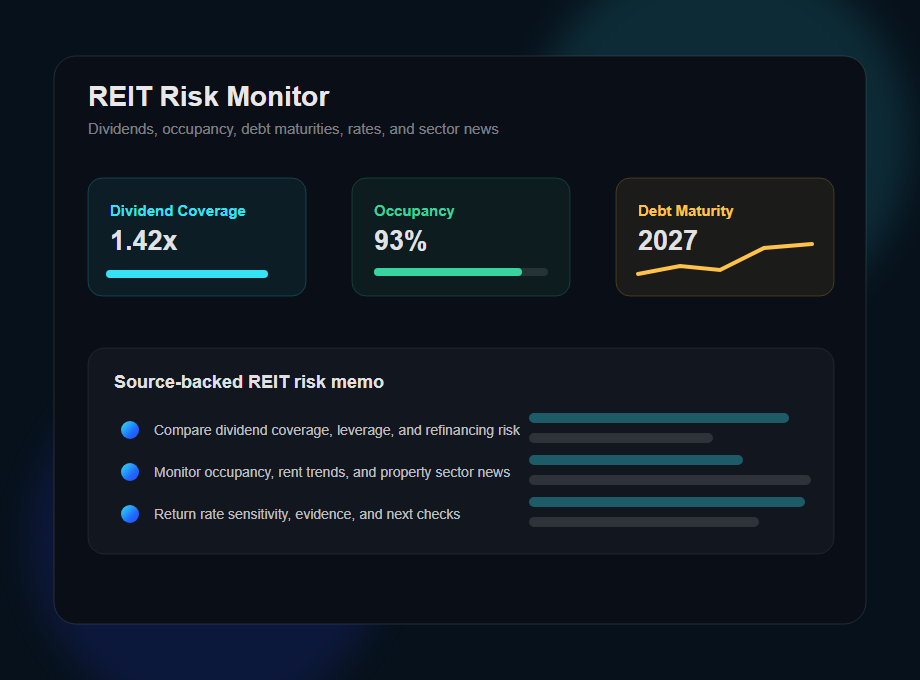Select Compare dividend coverage, leverage, refinancing text

[x=337, y=431]
